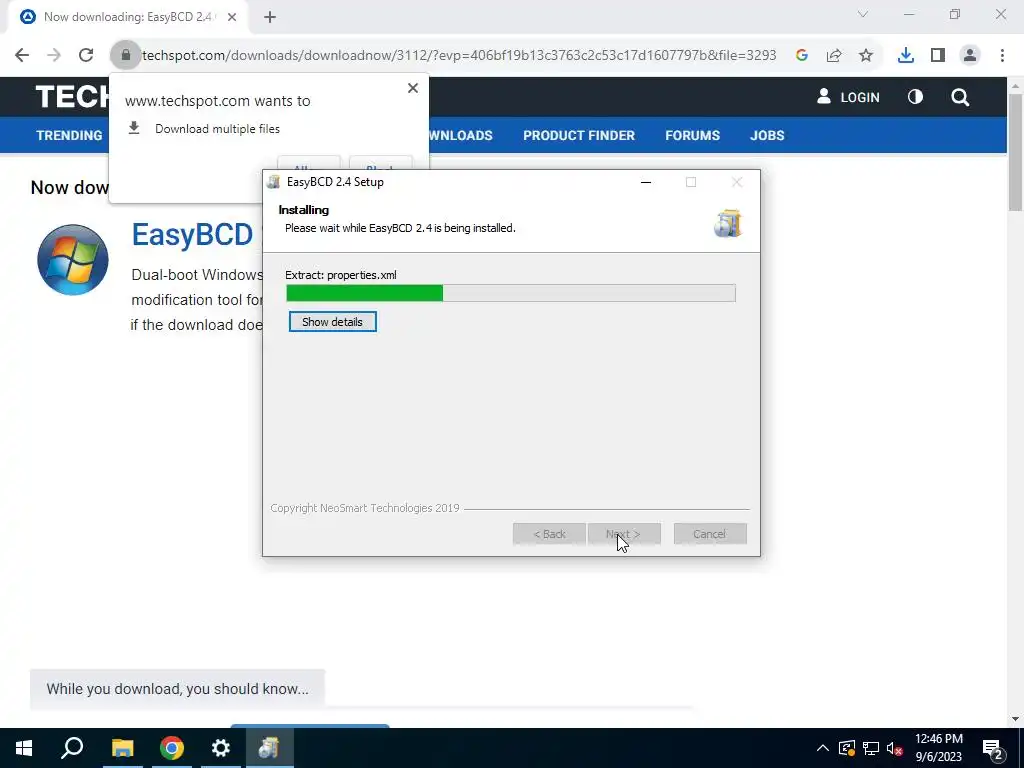
Task: Open the Chrome three-dot menu
Action: coord(1002,56)
